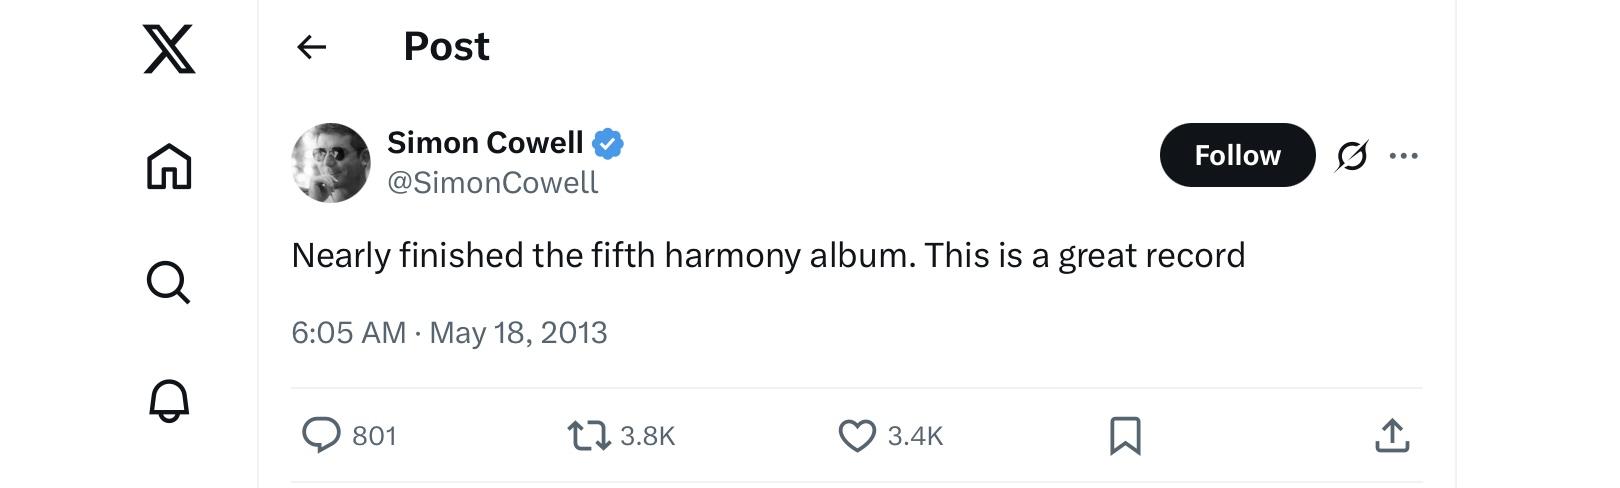The height and width of the screenshot is (488, 1620).
Task: Bookmark this post
Action: [x=1125, y=436]
